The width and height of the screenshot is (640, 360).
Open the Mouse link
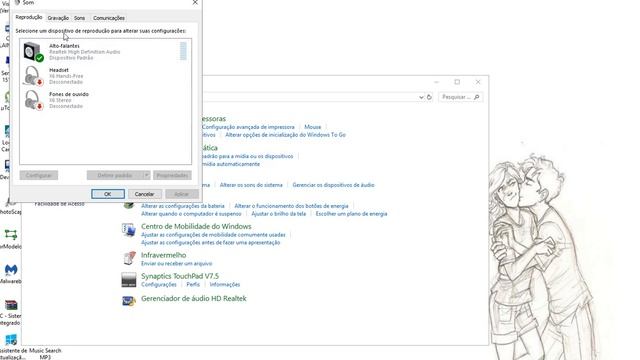[x=313, y=127]
